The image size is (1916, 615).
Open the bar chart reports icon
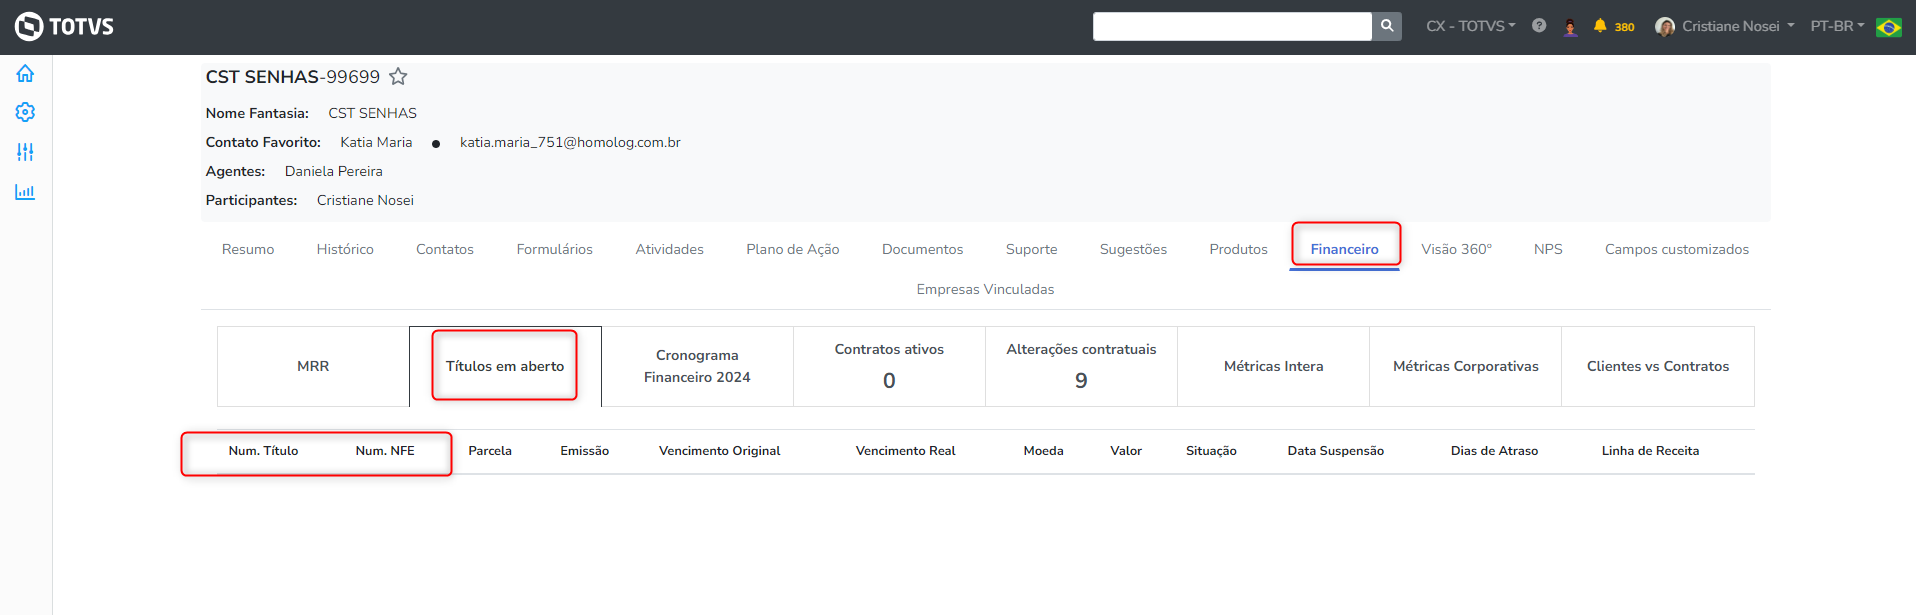click(25, 192)
